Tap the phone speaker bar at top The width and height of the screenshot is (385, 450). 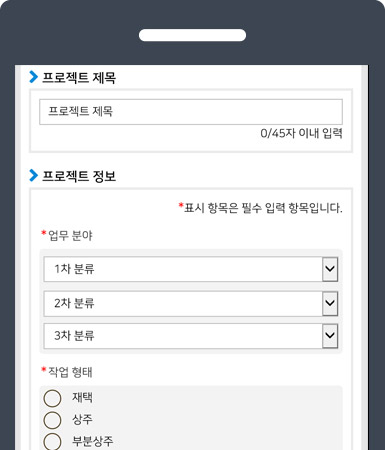(x=192, y=35)
